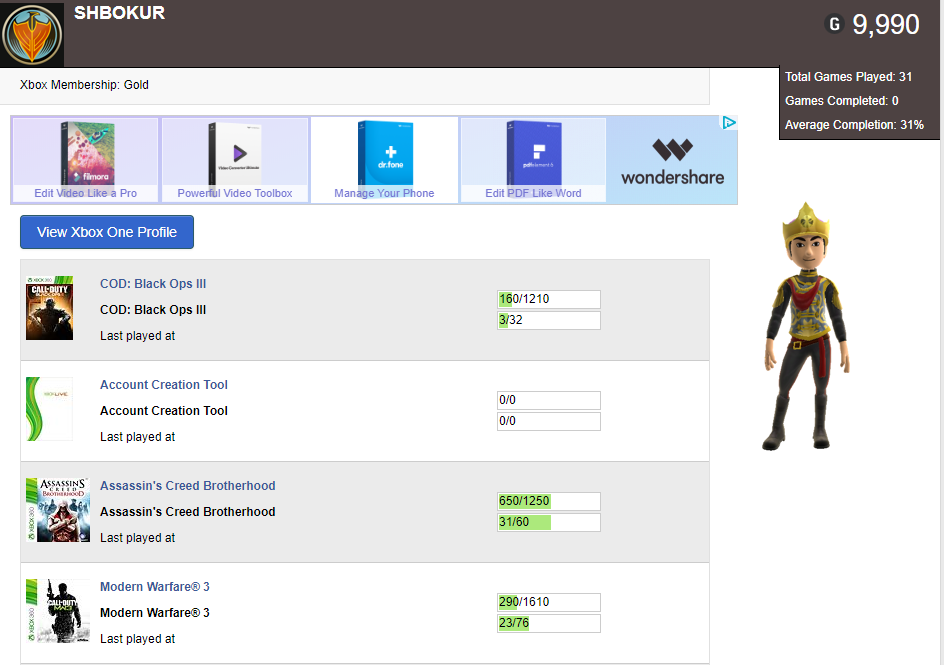The image size is (944, 665).
Task: Click bold 'Modern Warfare® 3' title text
Action: pyautogui.click(x=155, y=613)
